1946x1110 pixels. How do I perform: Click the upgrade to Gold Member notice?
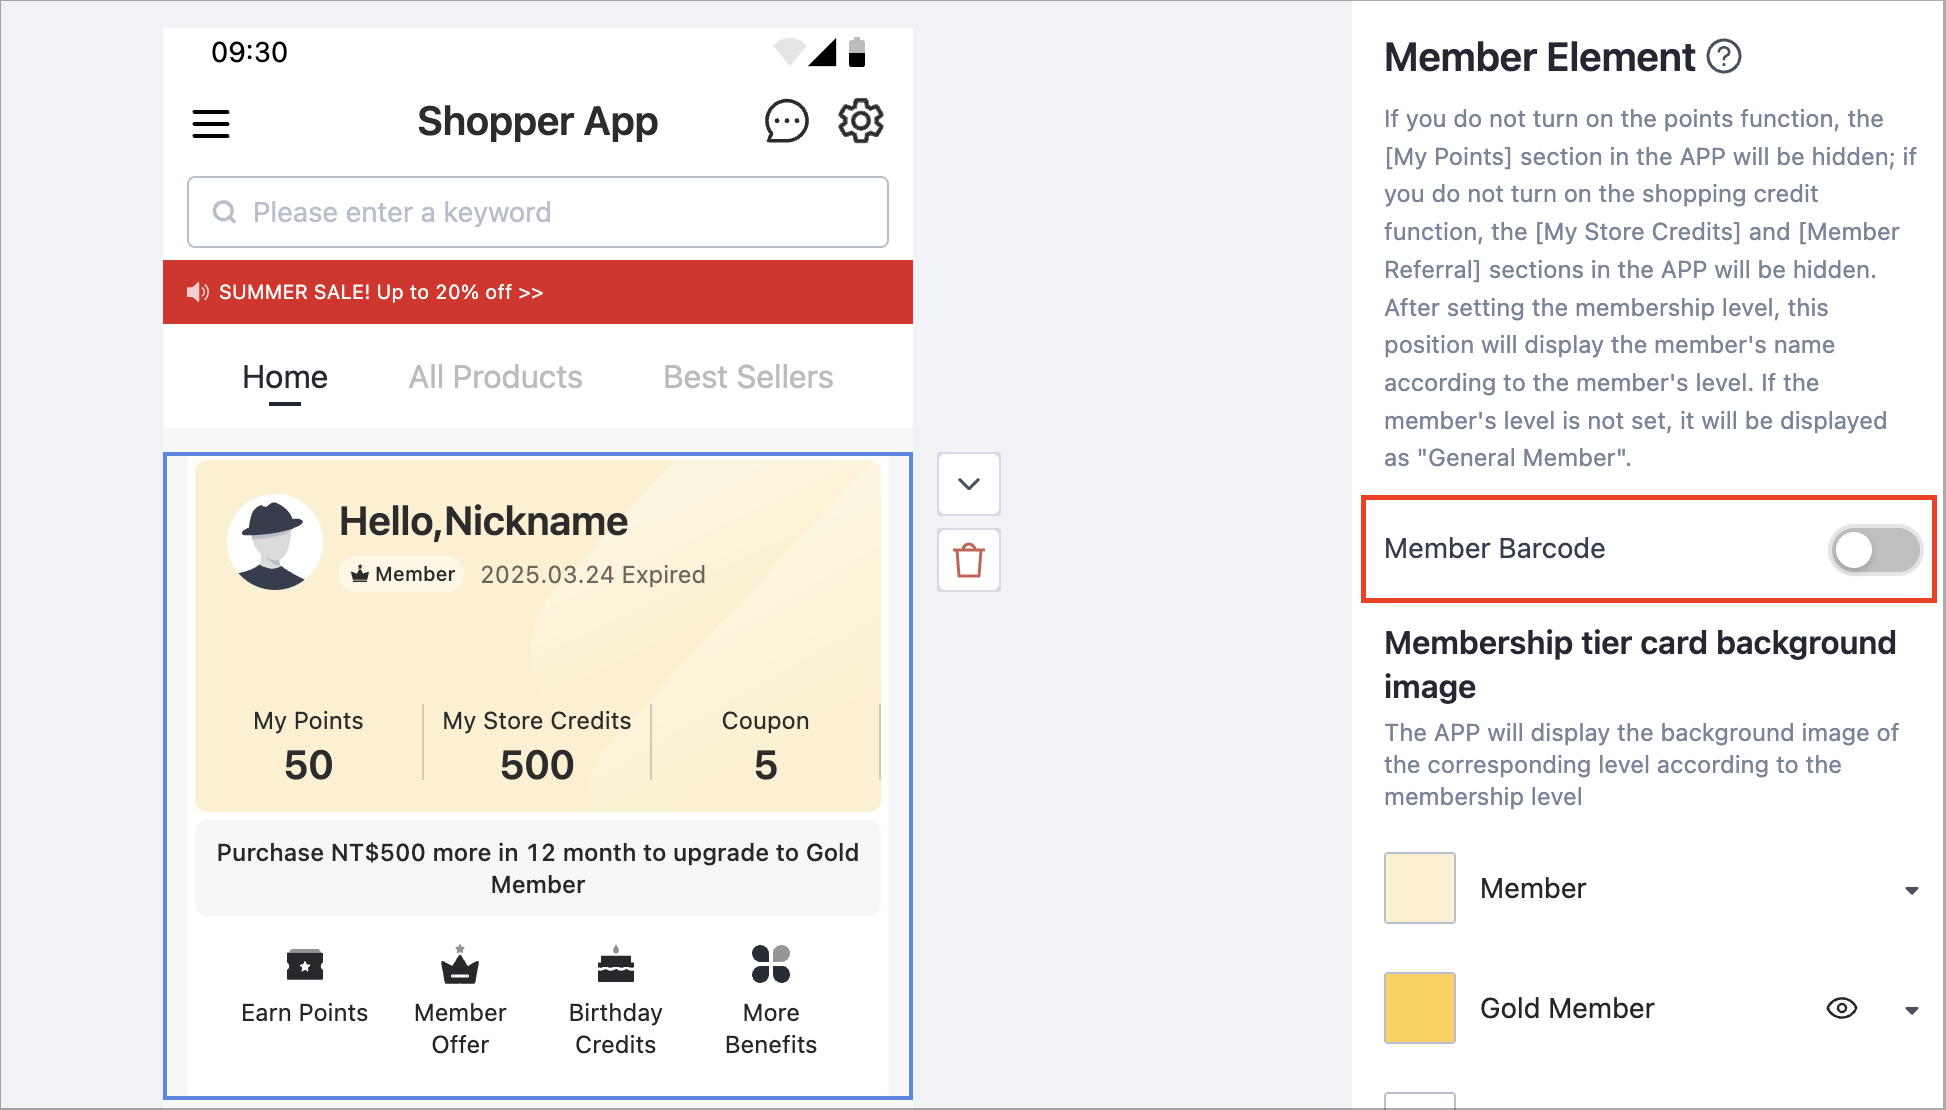[x=538, y=868]
